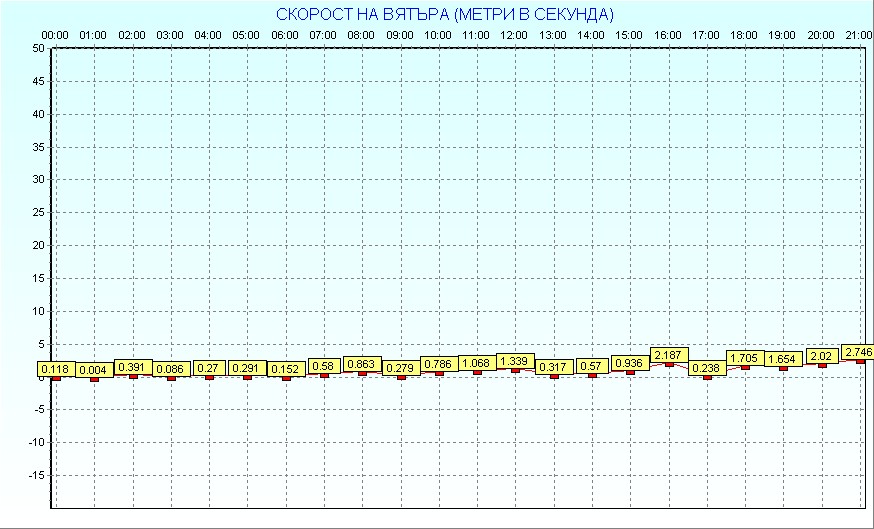Select the 0.238 value label

(707, 368)
